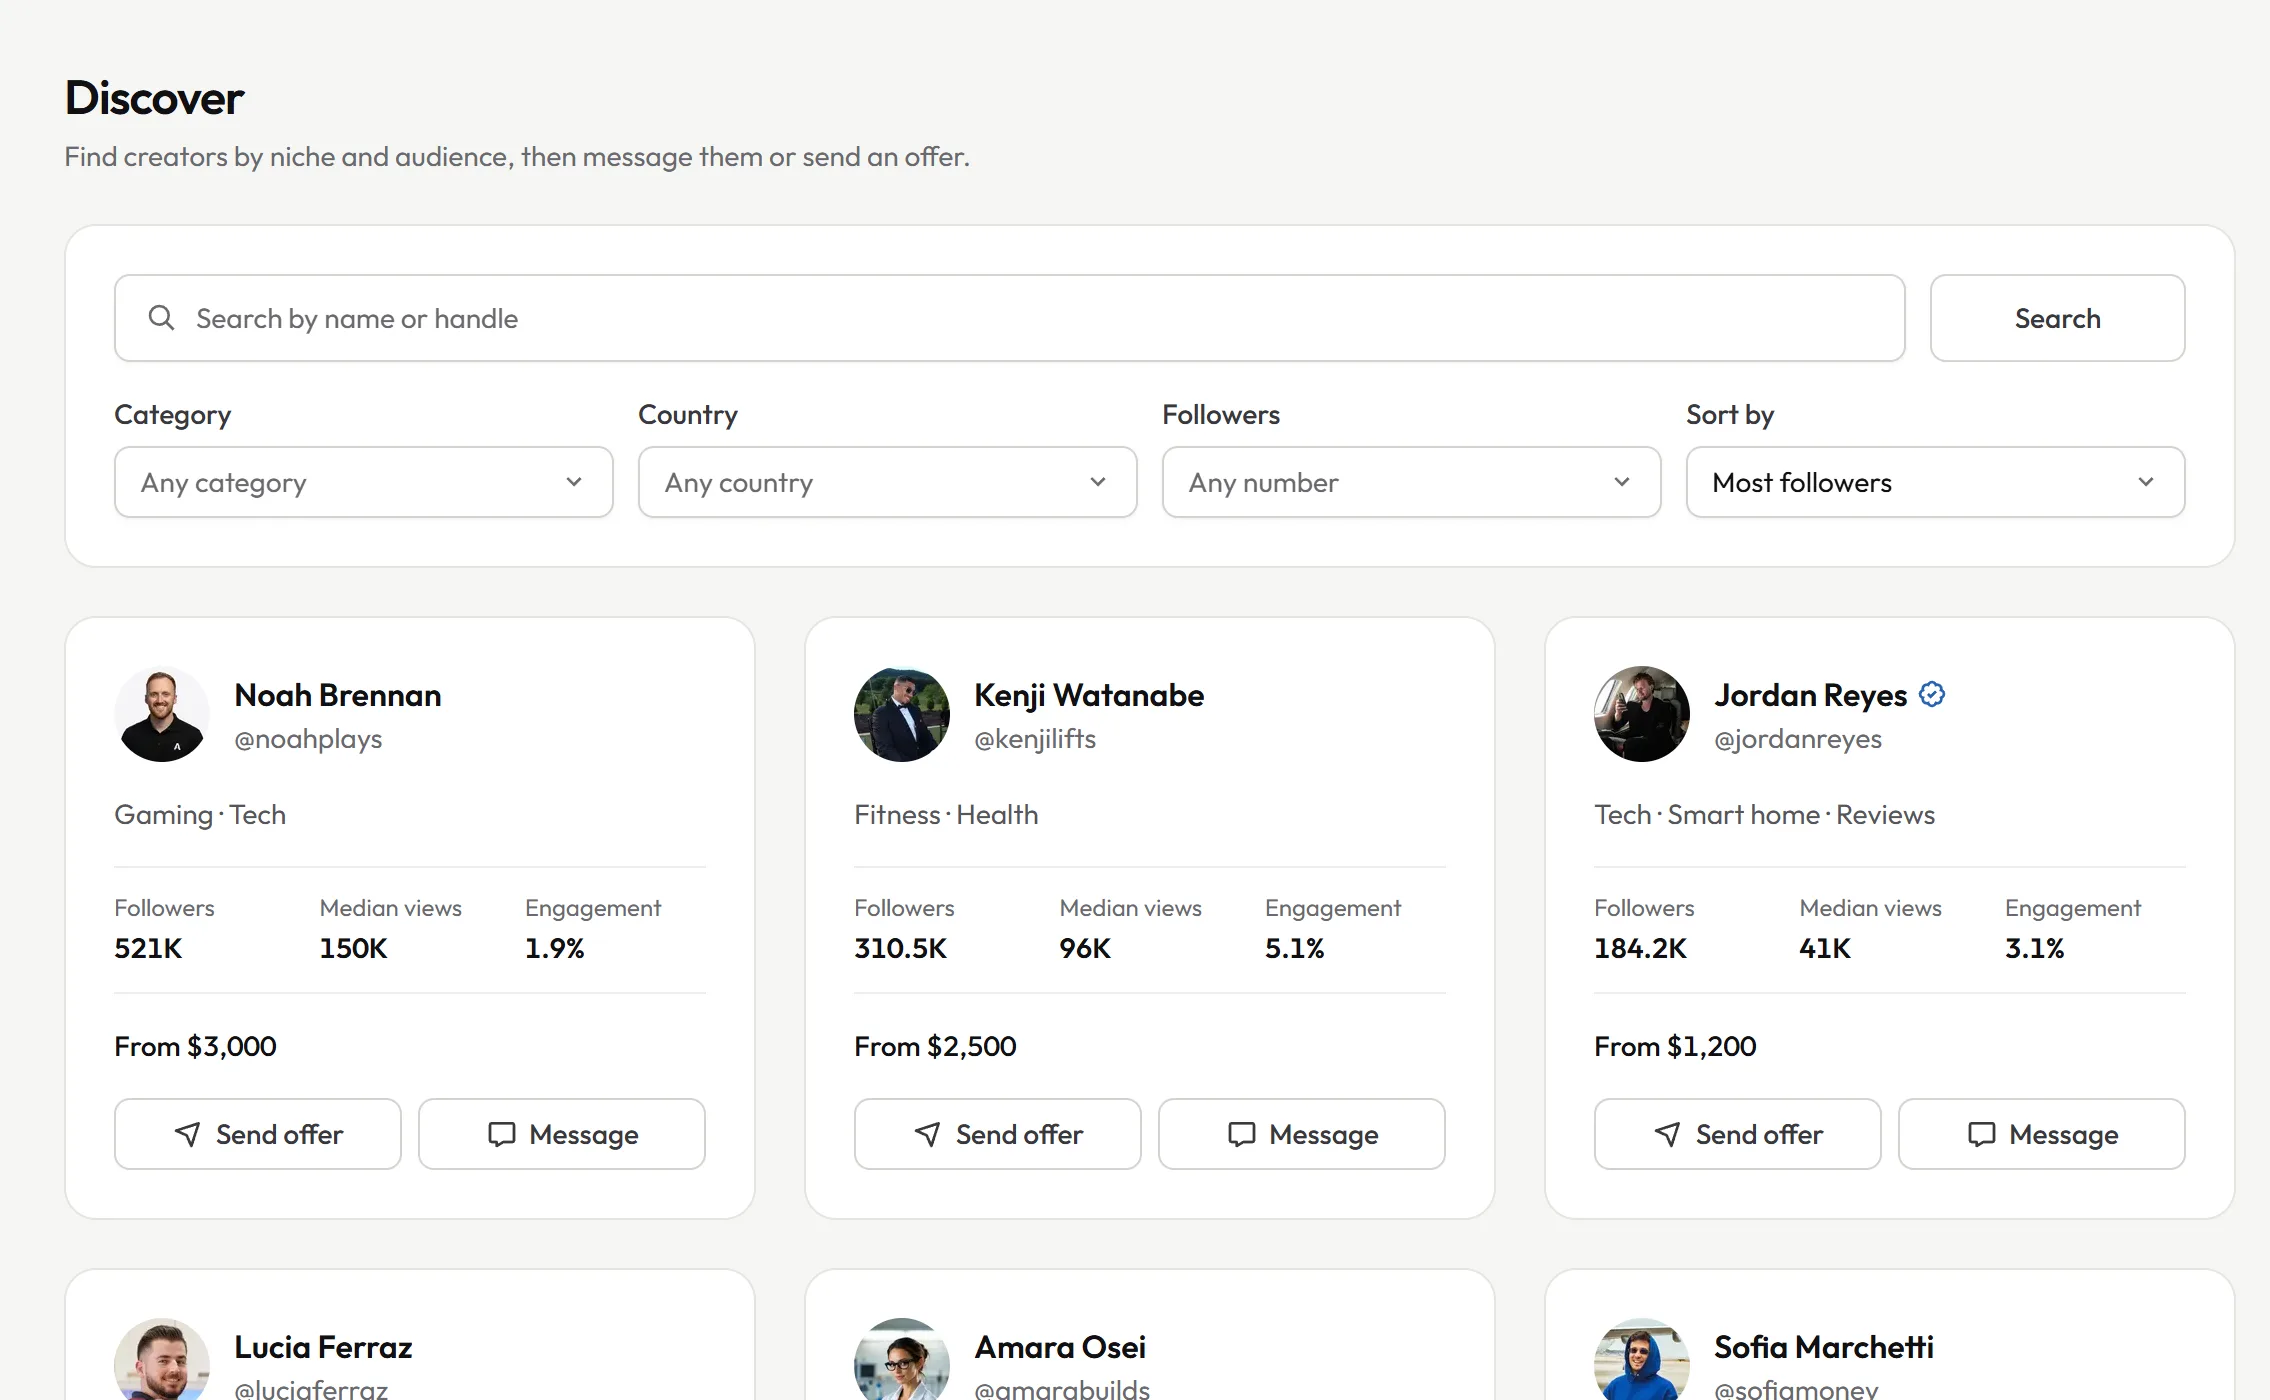Click Jordan Reyes verified badge icon
The height and width of the screenshot is (1400, 2270).
pyautogui.click(x=1932, y=694)
